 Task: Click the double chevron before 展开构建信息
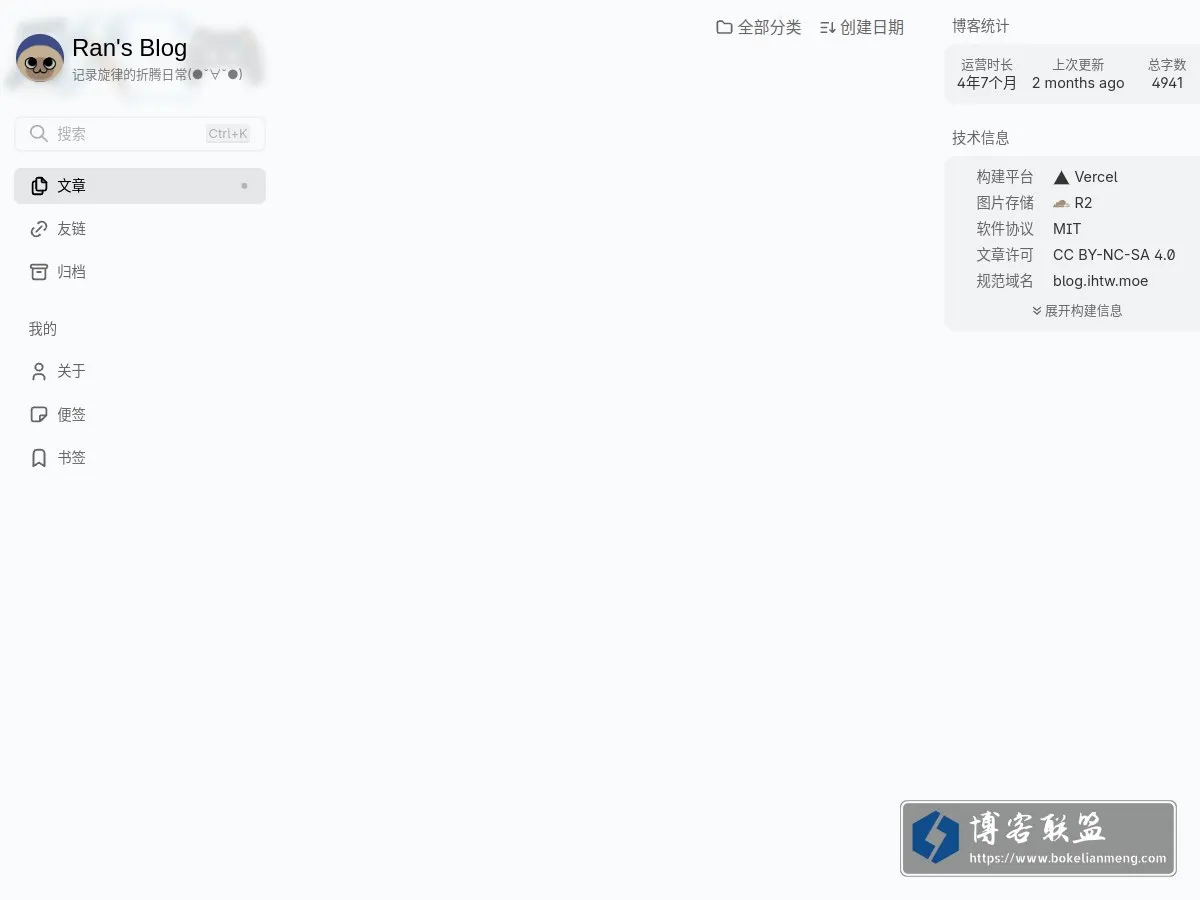coord(1037,311)
